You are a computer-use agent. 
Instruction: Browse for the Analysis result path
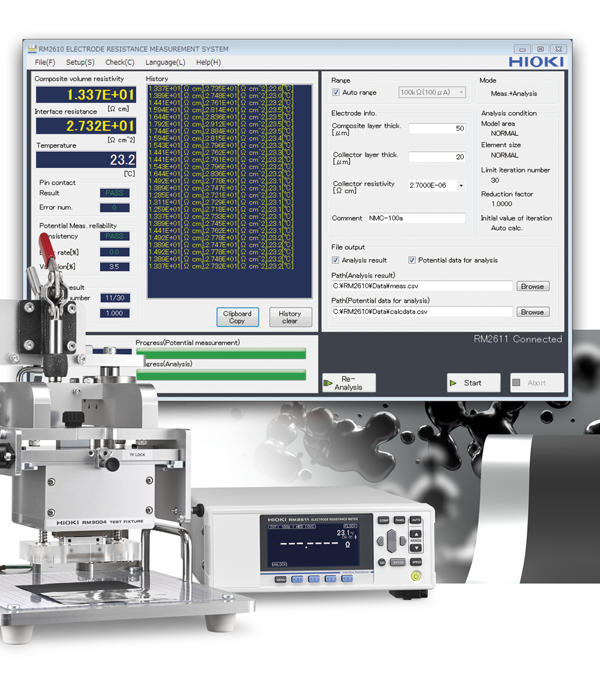click(533, 286)
